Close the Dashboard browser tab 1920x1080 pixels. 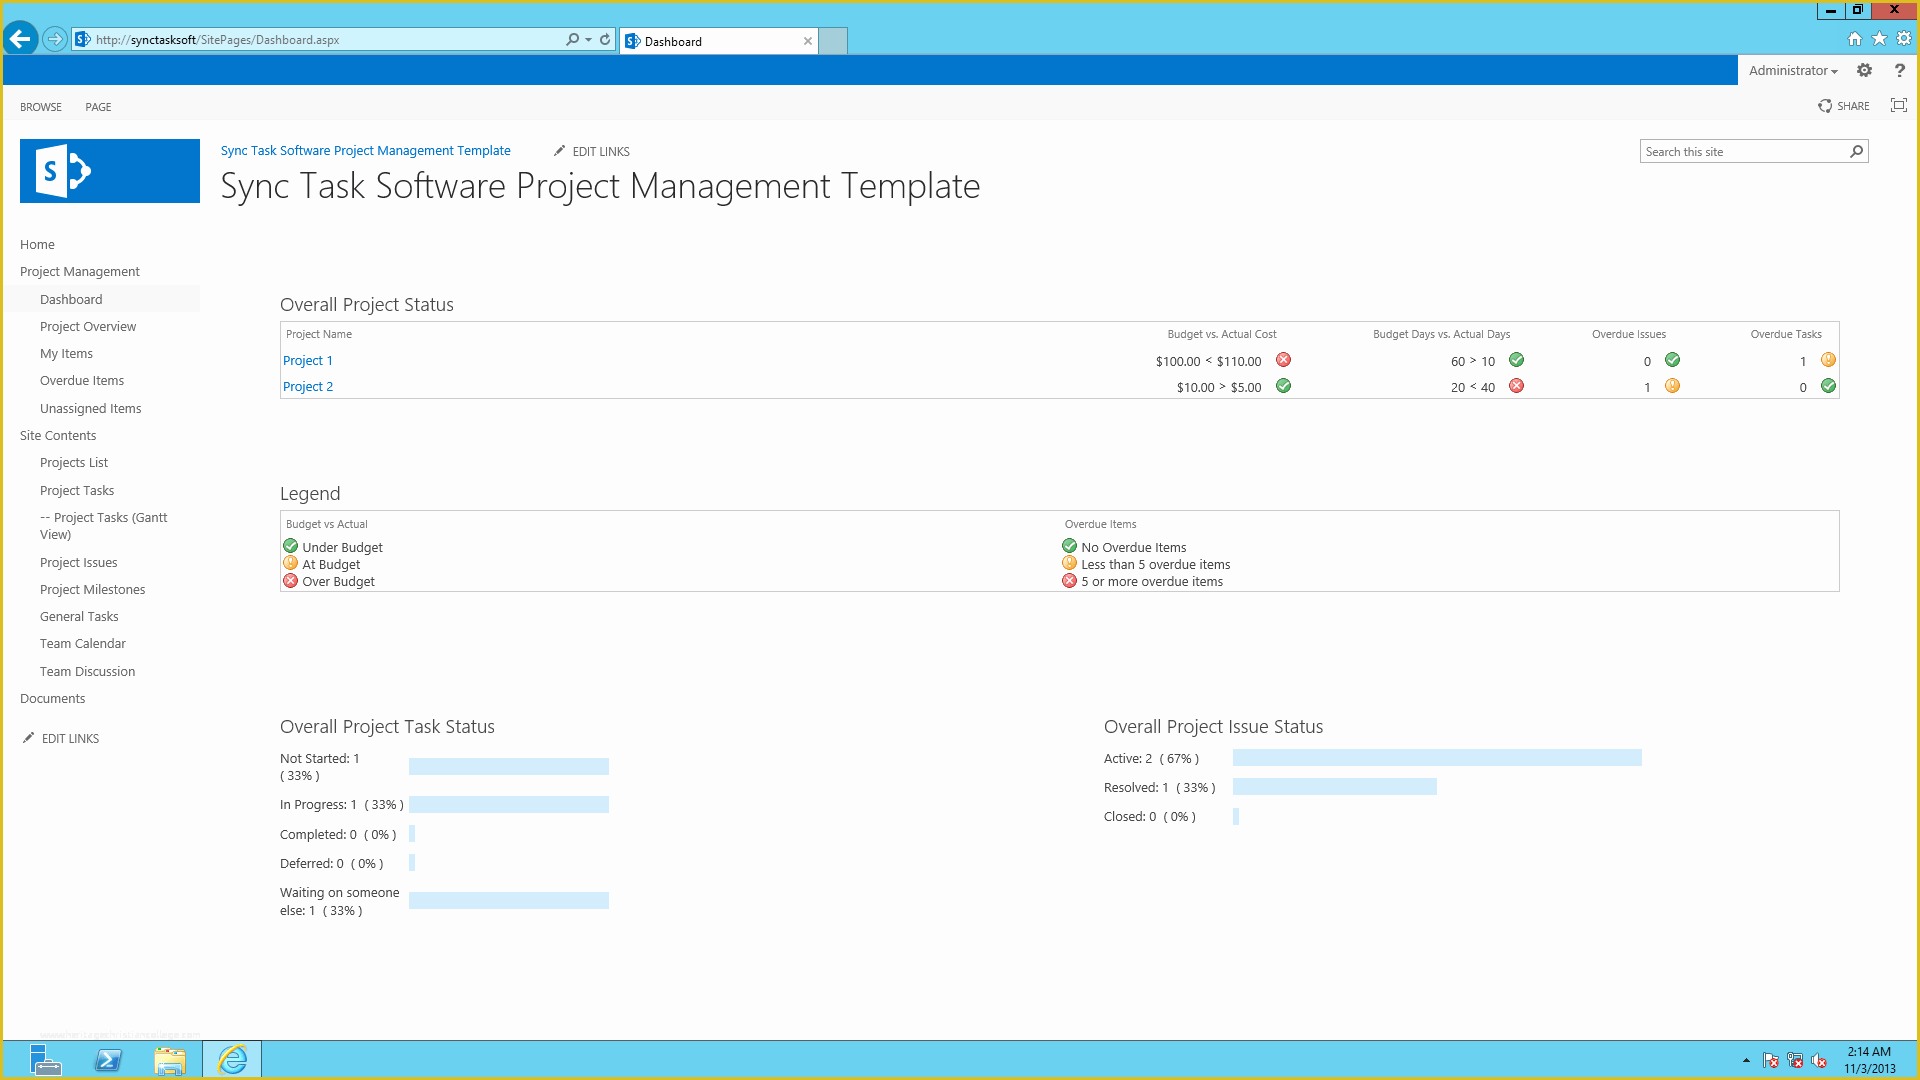[x=807, y=41]
